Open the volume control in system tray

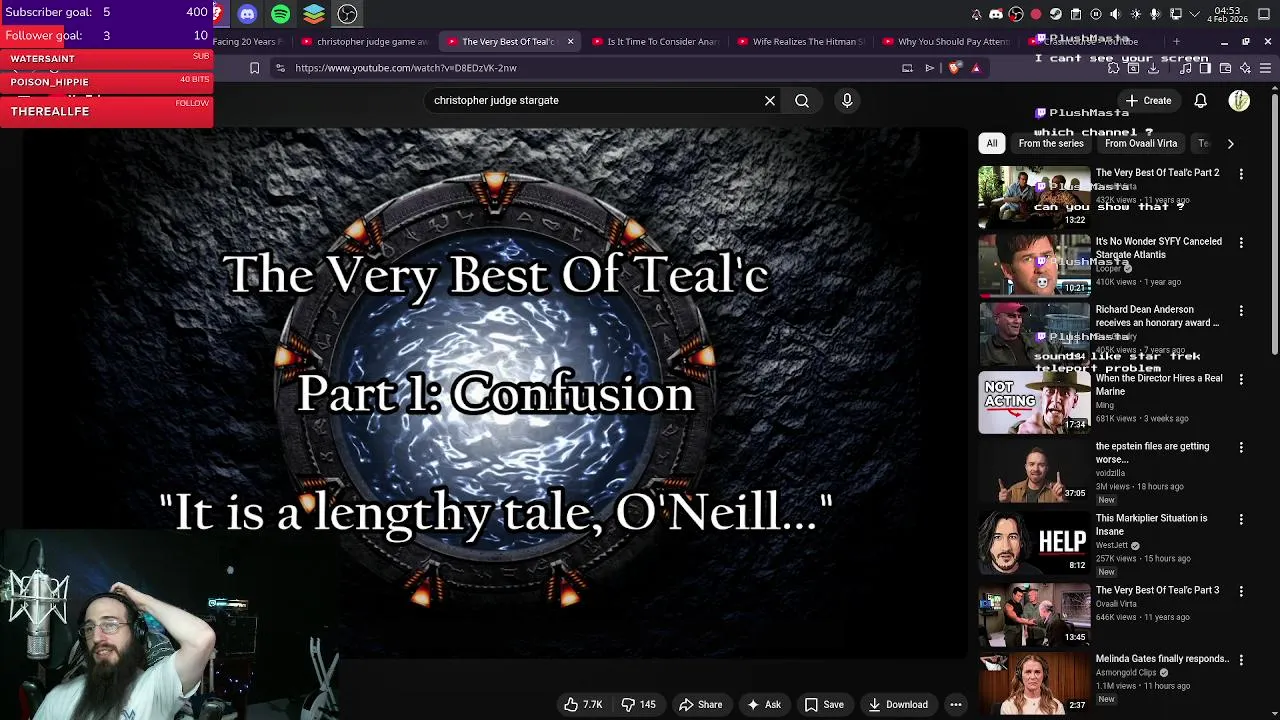click(1115, 14)
